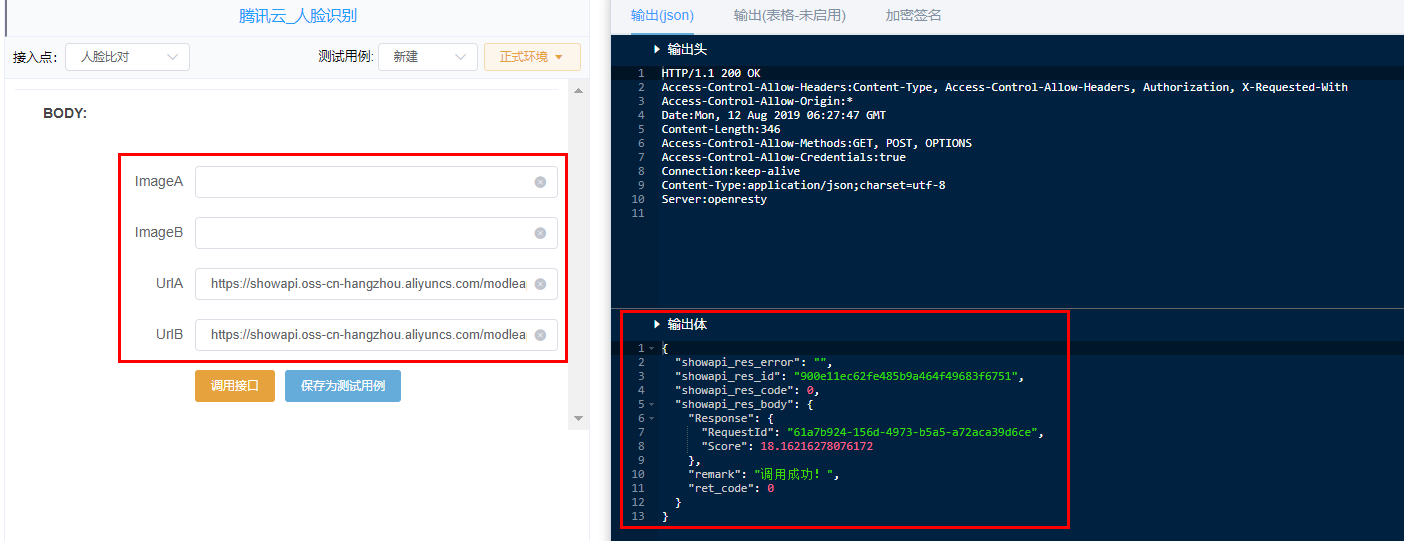Screen dimensions: 1404x541
Task: Click the Score value 18.16216278076172
Action: 816,447
